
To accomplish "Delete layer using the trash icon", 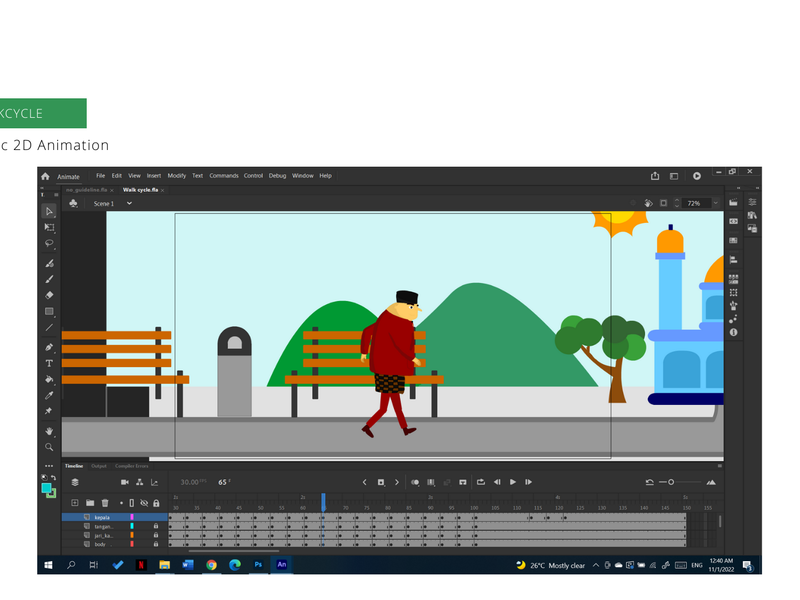I will click(x=104, y=502).
